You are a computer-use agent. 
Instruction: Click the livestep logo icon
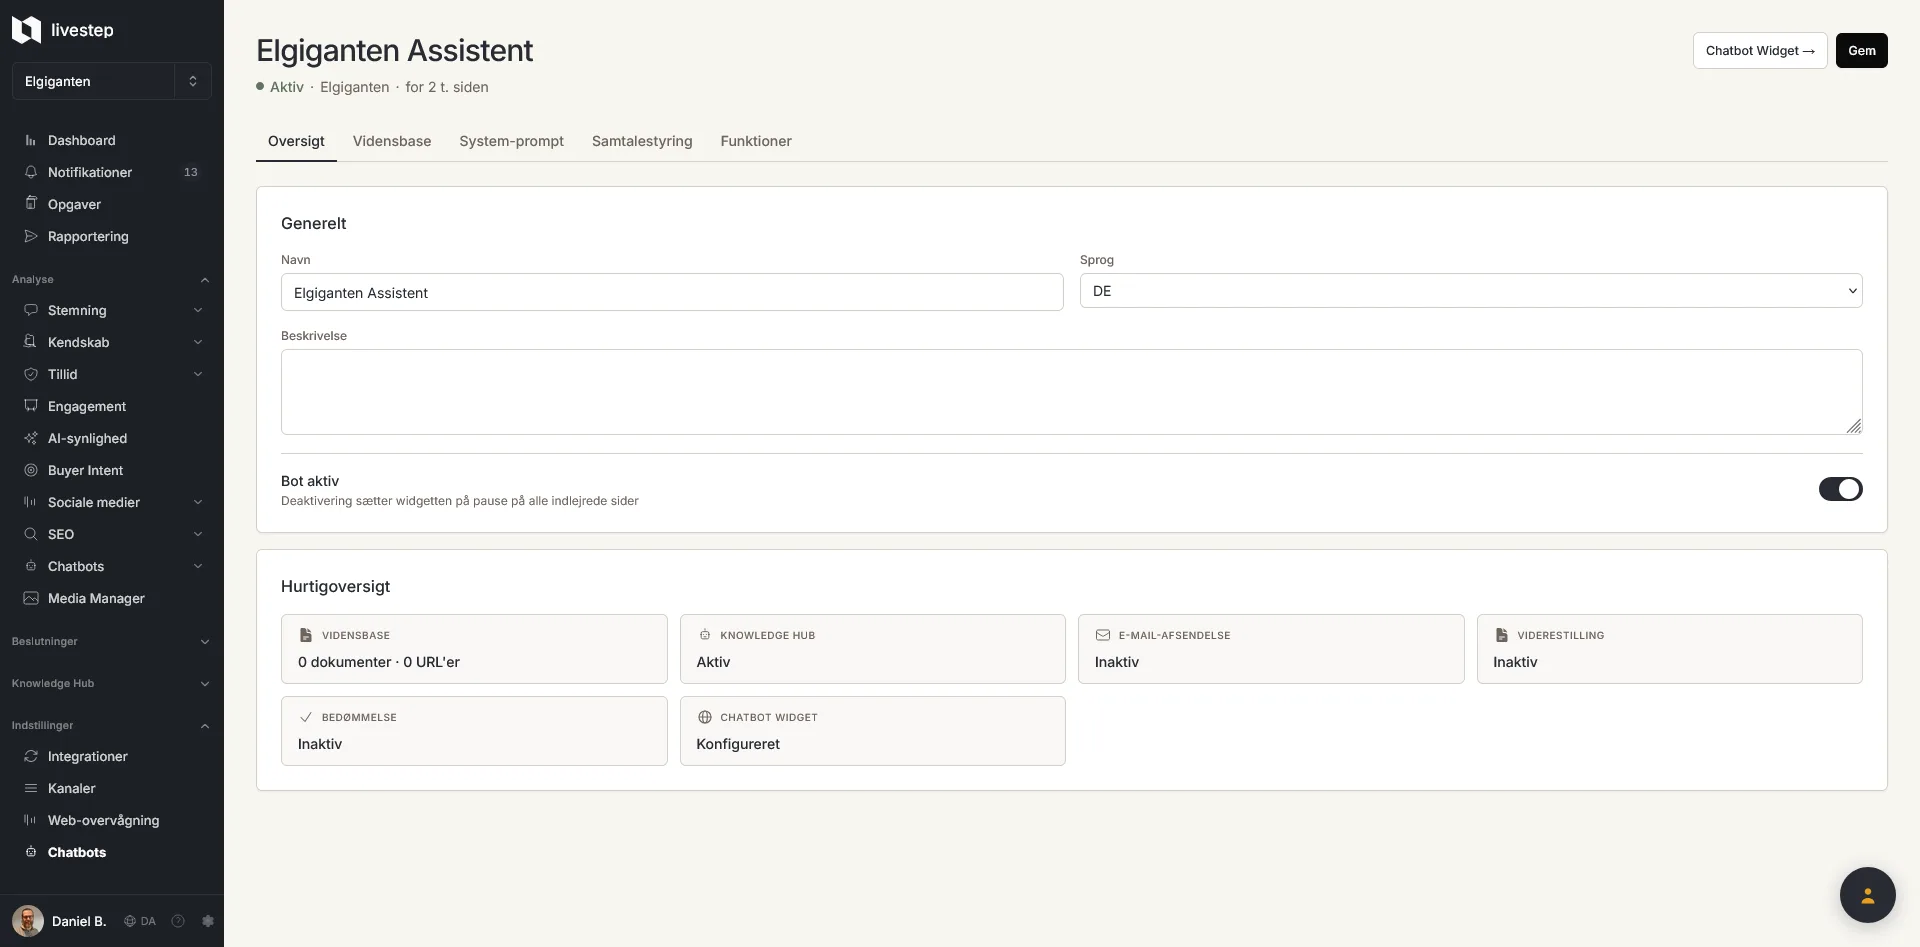click(26, 30)
